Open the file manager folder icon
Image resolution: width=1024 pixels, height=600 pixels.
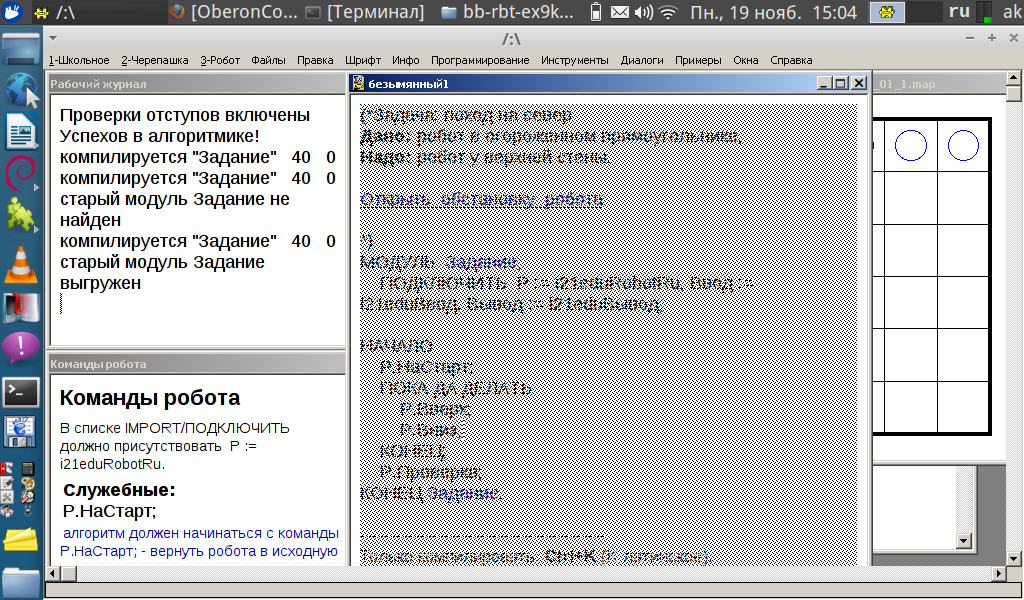coord(20,582)
